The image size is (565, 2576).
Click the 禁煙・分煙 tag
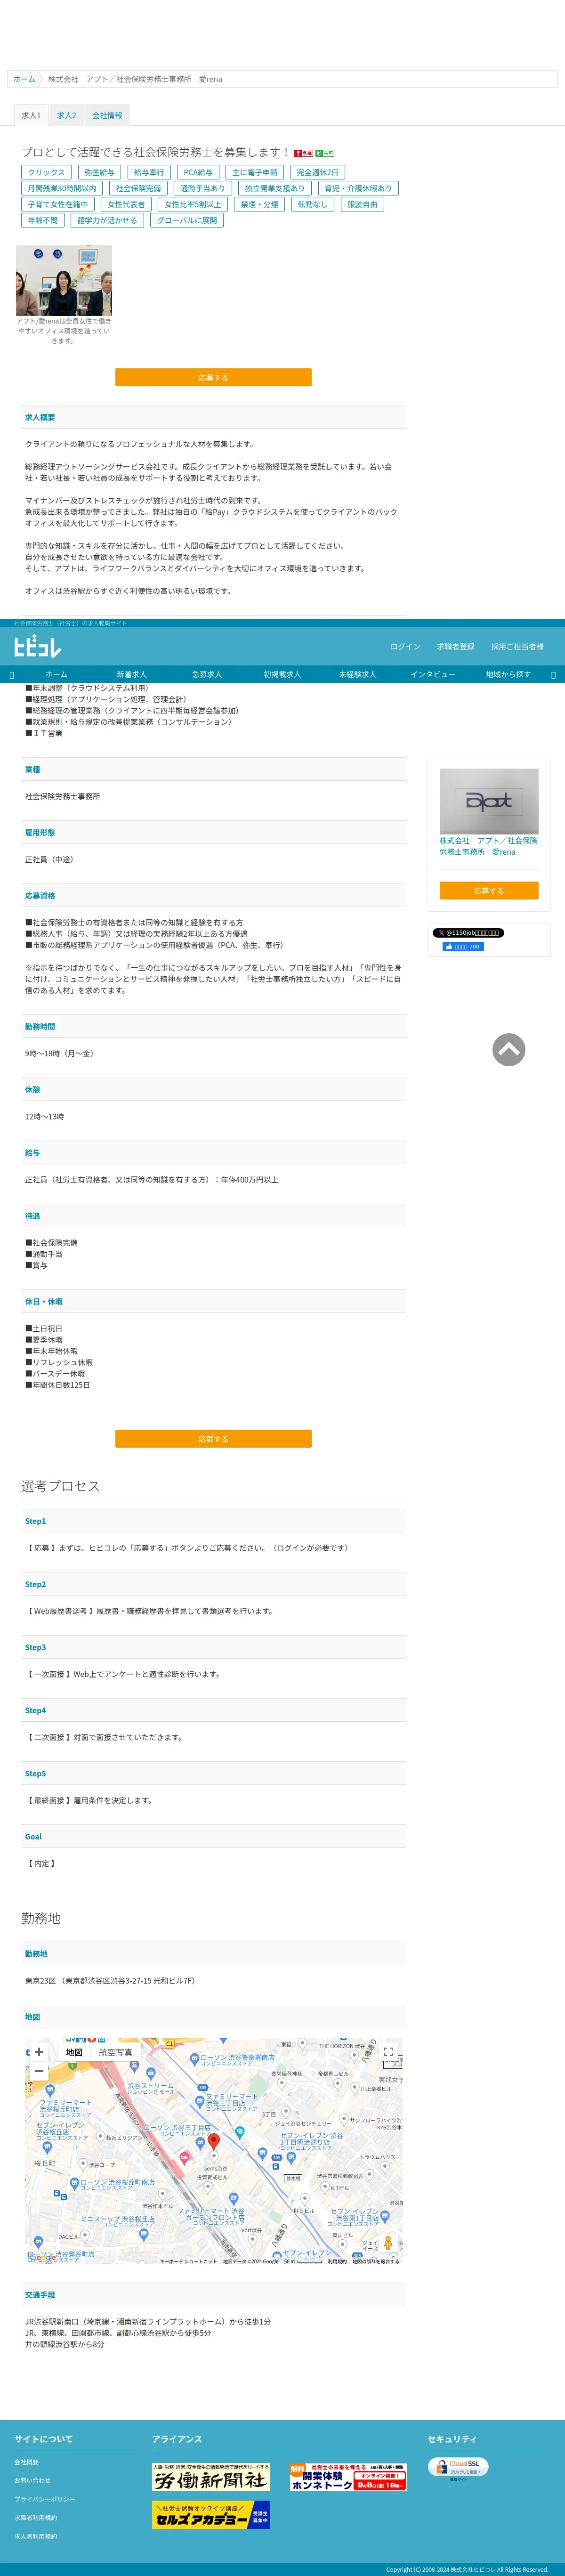[260, 204]
